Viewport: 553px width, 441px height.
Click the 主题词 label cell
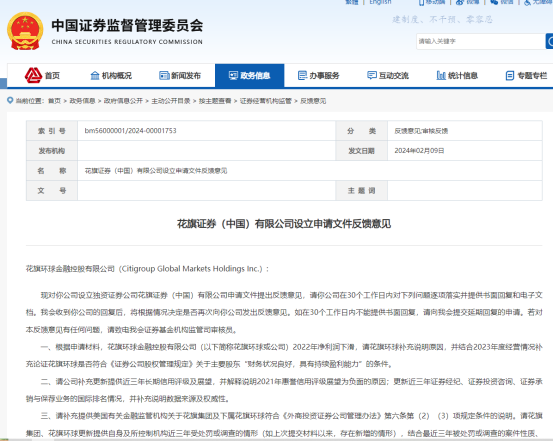coord(361,191)
